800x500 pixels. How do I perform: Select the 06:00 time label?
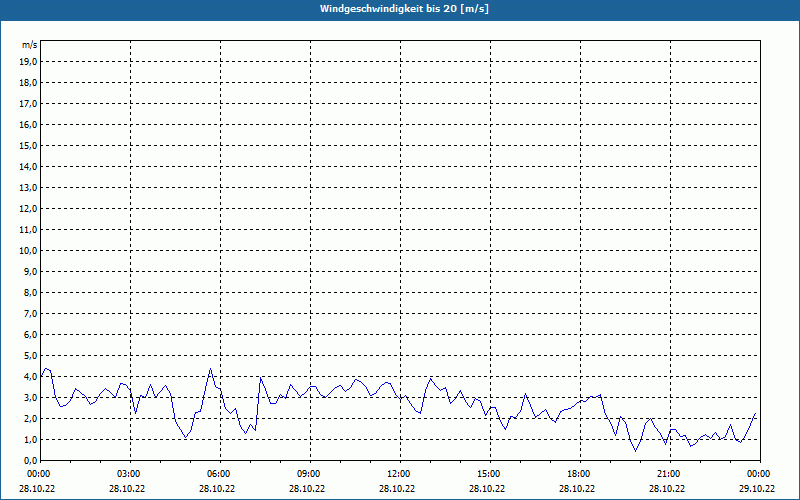point(217,474)
